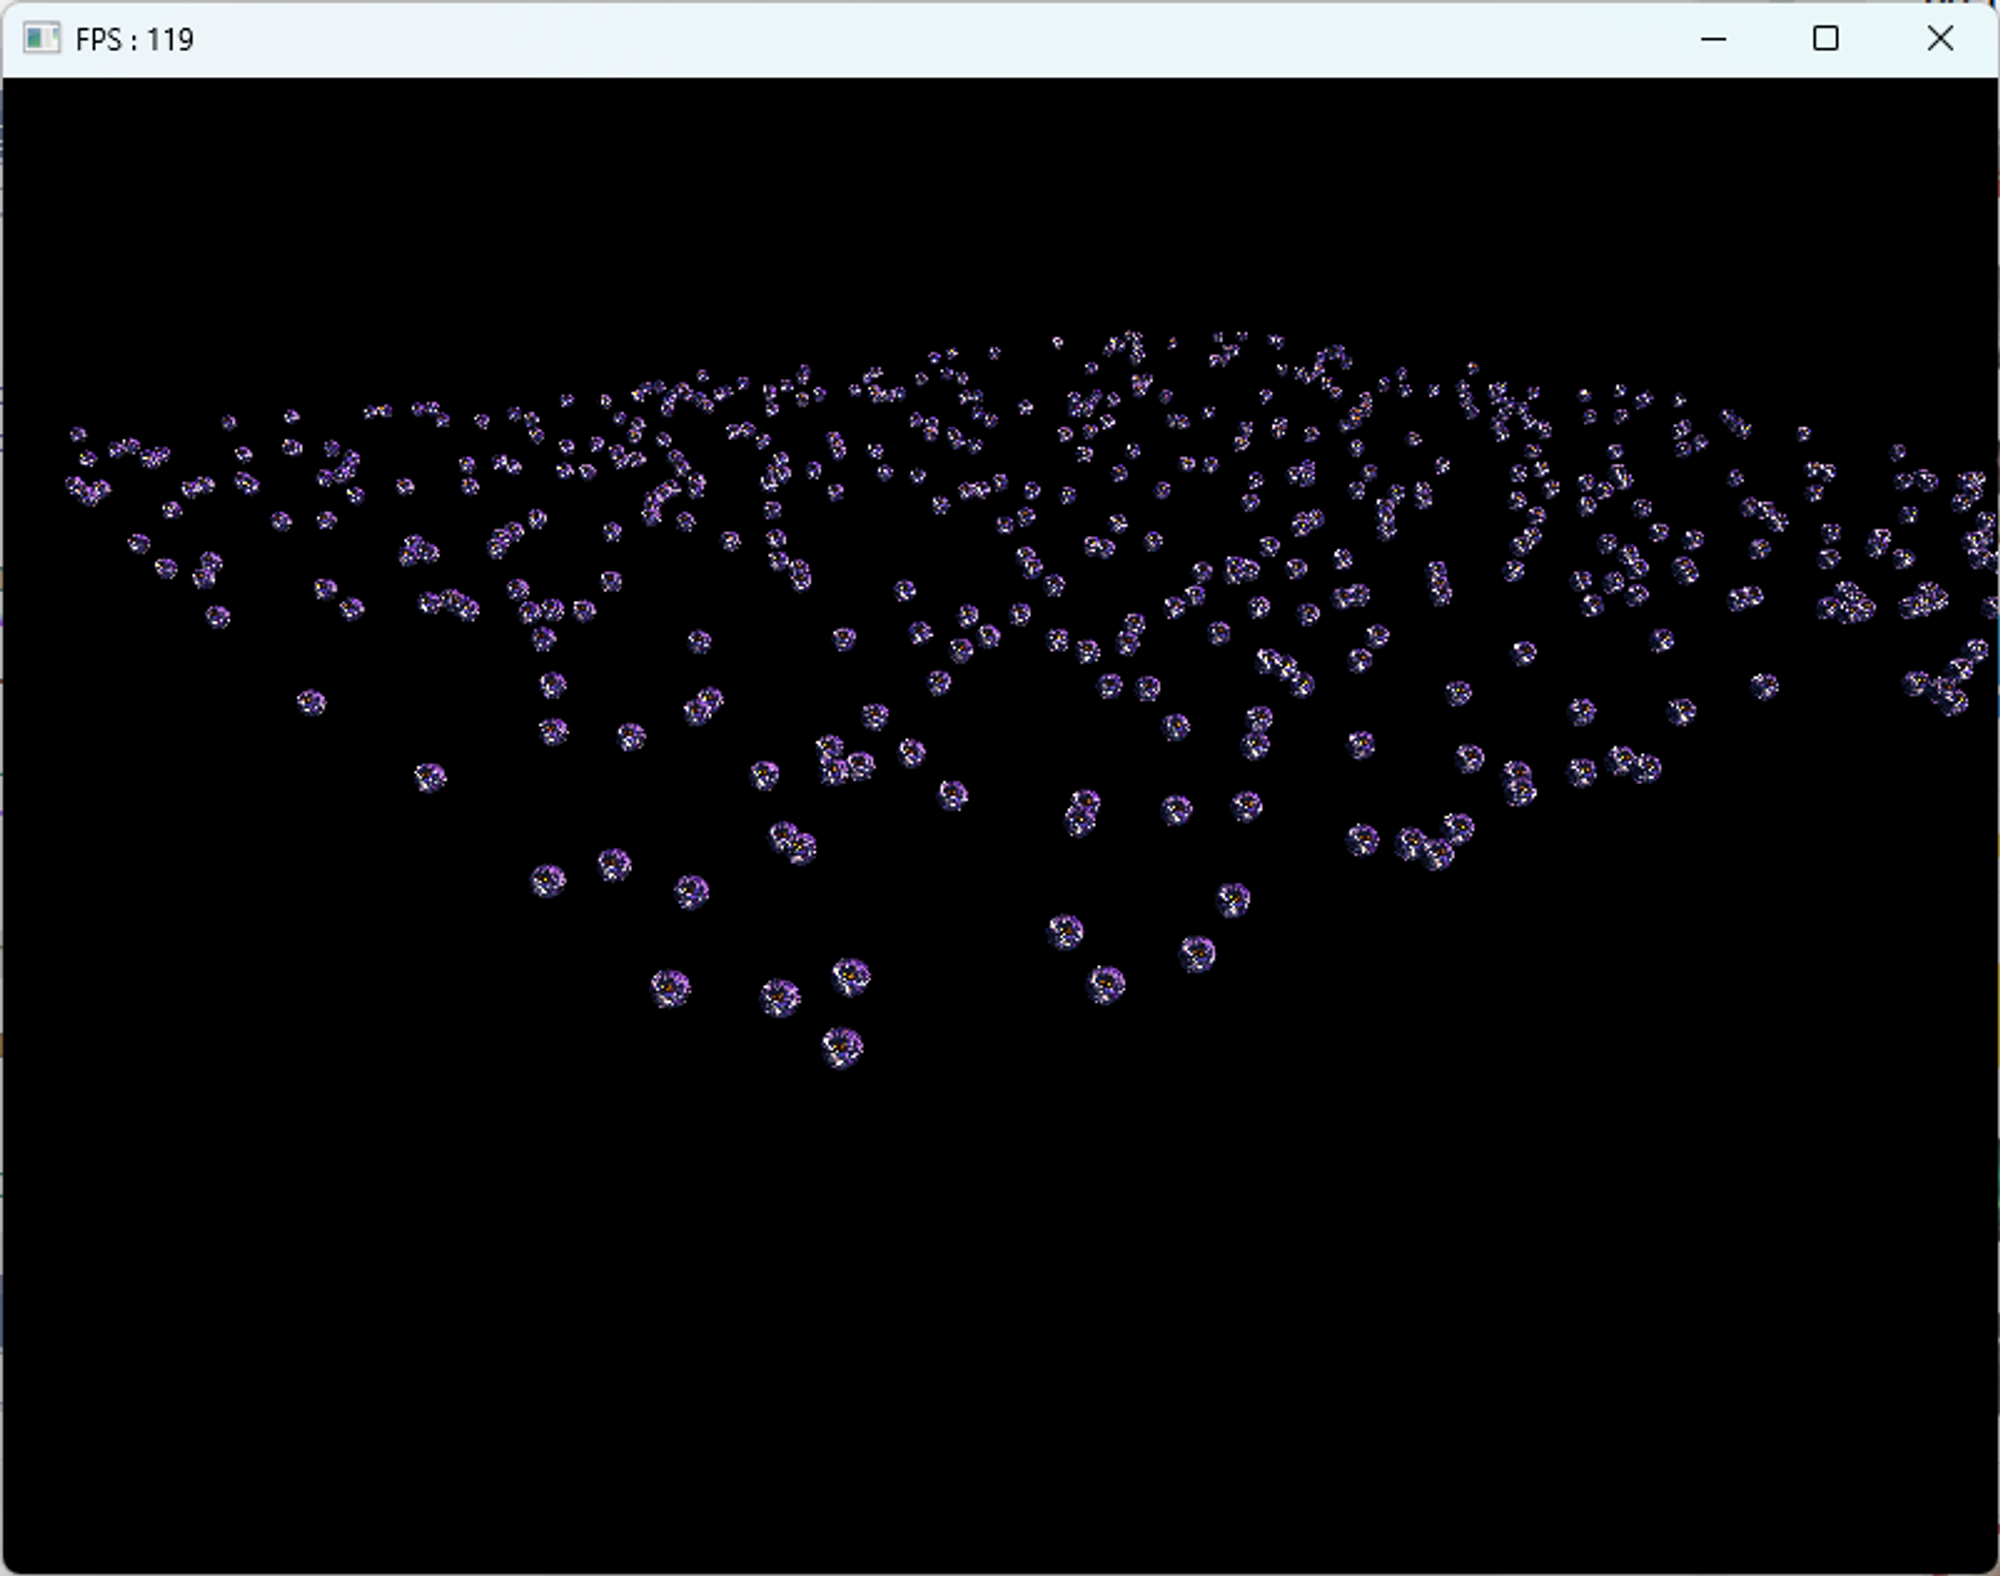Click the rightmost of three lower-left row spheres
Screen dimensions: 2000x1576
(691, 891)
